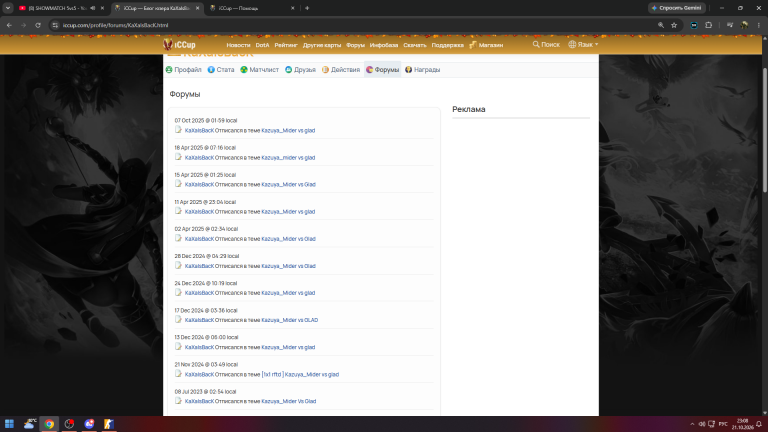Click KaXaIsBacK username in 08 Jul 2023 entry
The width and height of the screenshot is (768, 432).
tap(199, 402)
